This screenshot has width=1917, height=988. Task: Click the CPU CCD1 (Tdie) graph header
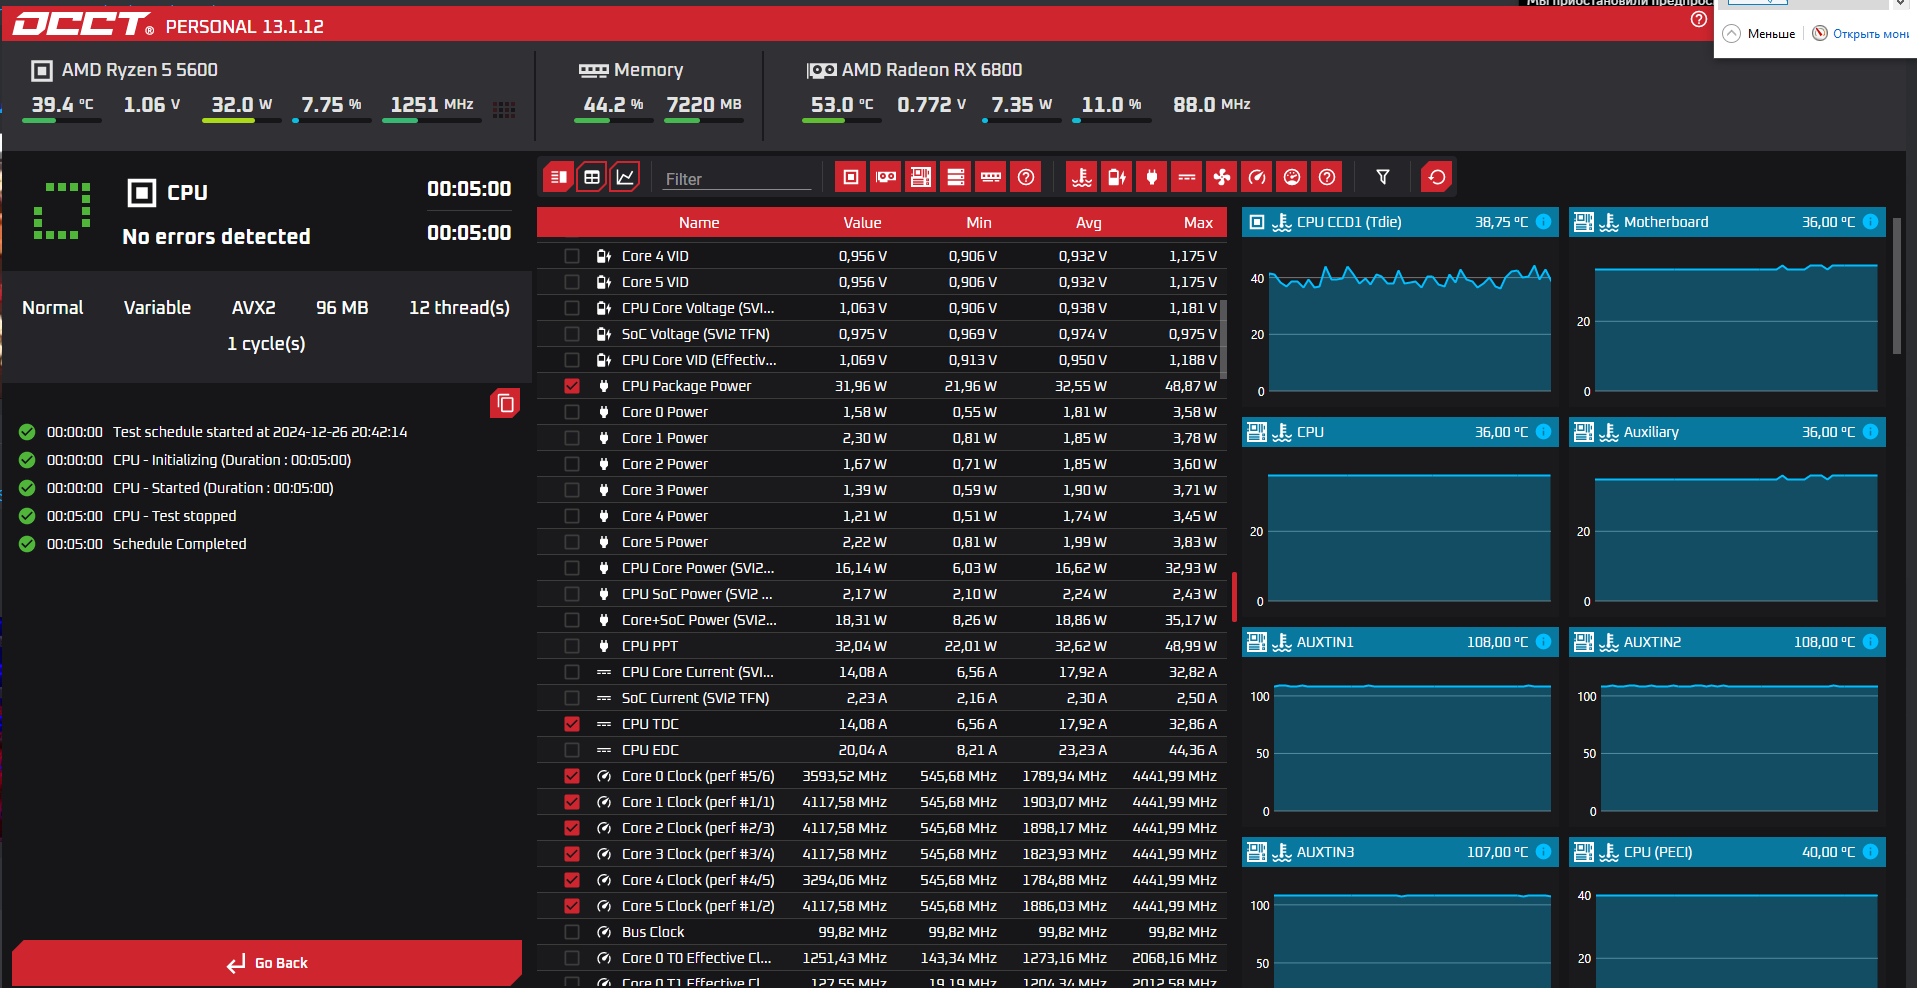1400,222
